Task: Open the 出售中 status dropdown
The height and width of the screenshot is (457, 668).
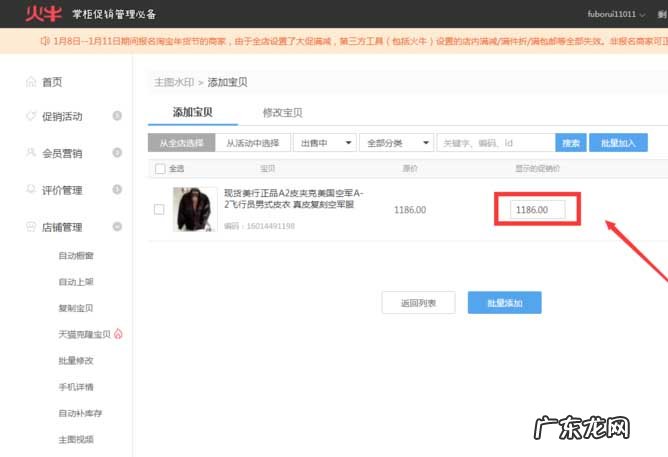Action: (x=325, y=143)
